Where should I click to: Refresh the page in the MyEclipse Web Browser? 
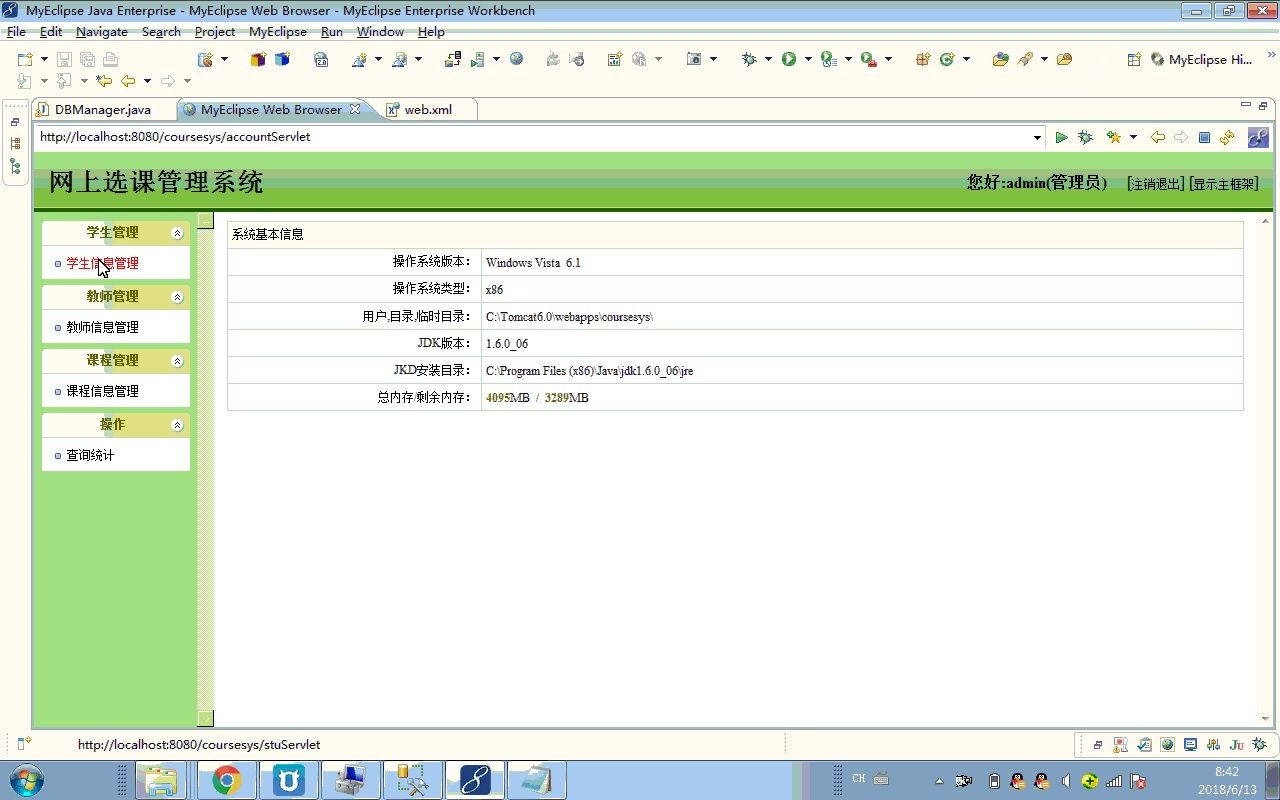(x=1227, y=137)
